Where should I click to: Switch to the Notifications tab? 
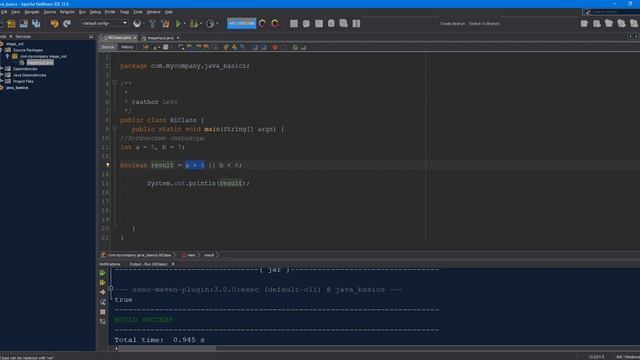[110, 264]
